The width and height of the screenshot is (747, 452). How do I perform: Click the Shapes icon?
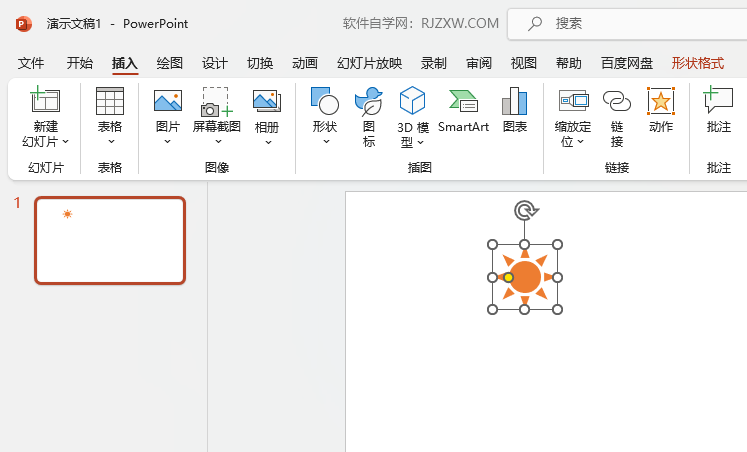click(325, 100)
